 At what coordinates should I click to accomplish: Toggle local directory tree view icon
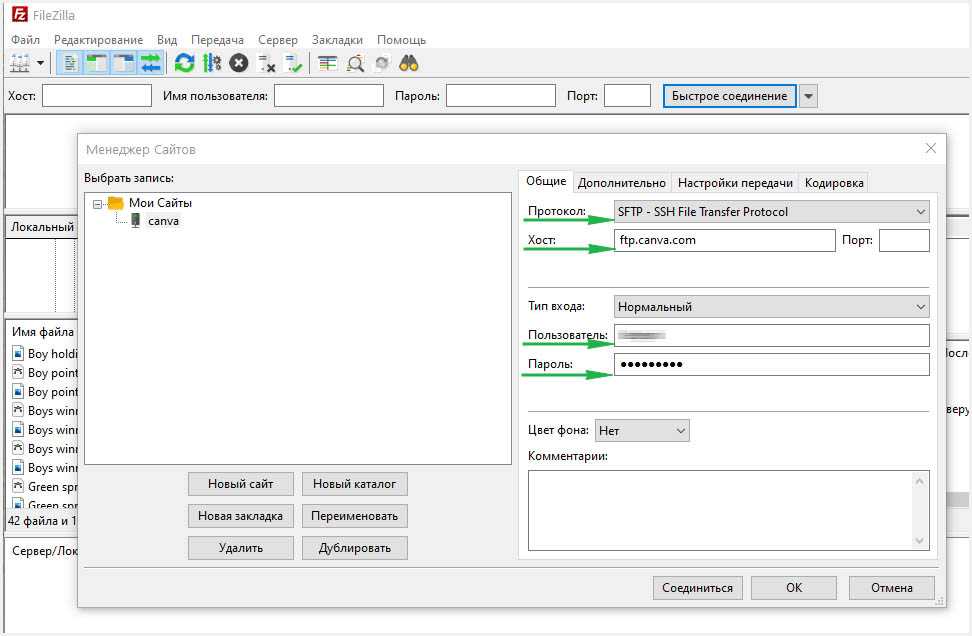click(97, 63)
